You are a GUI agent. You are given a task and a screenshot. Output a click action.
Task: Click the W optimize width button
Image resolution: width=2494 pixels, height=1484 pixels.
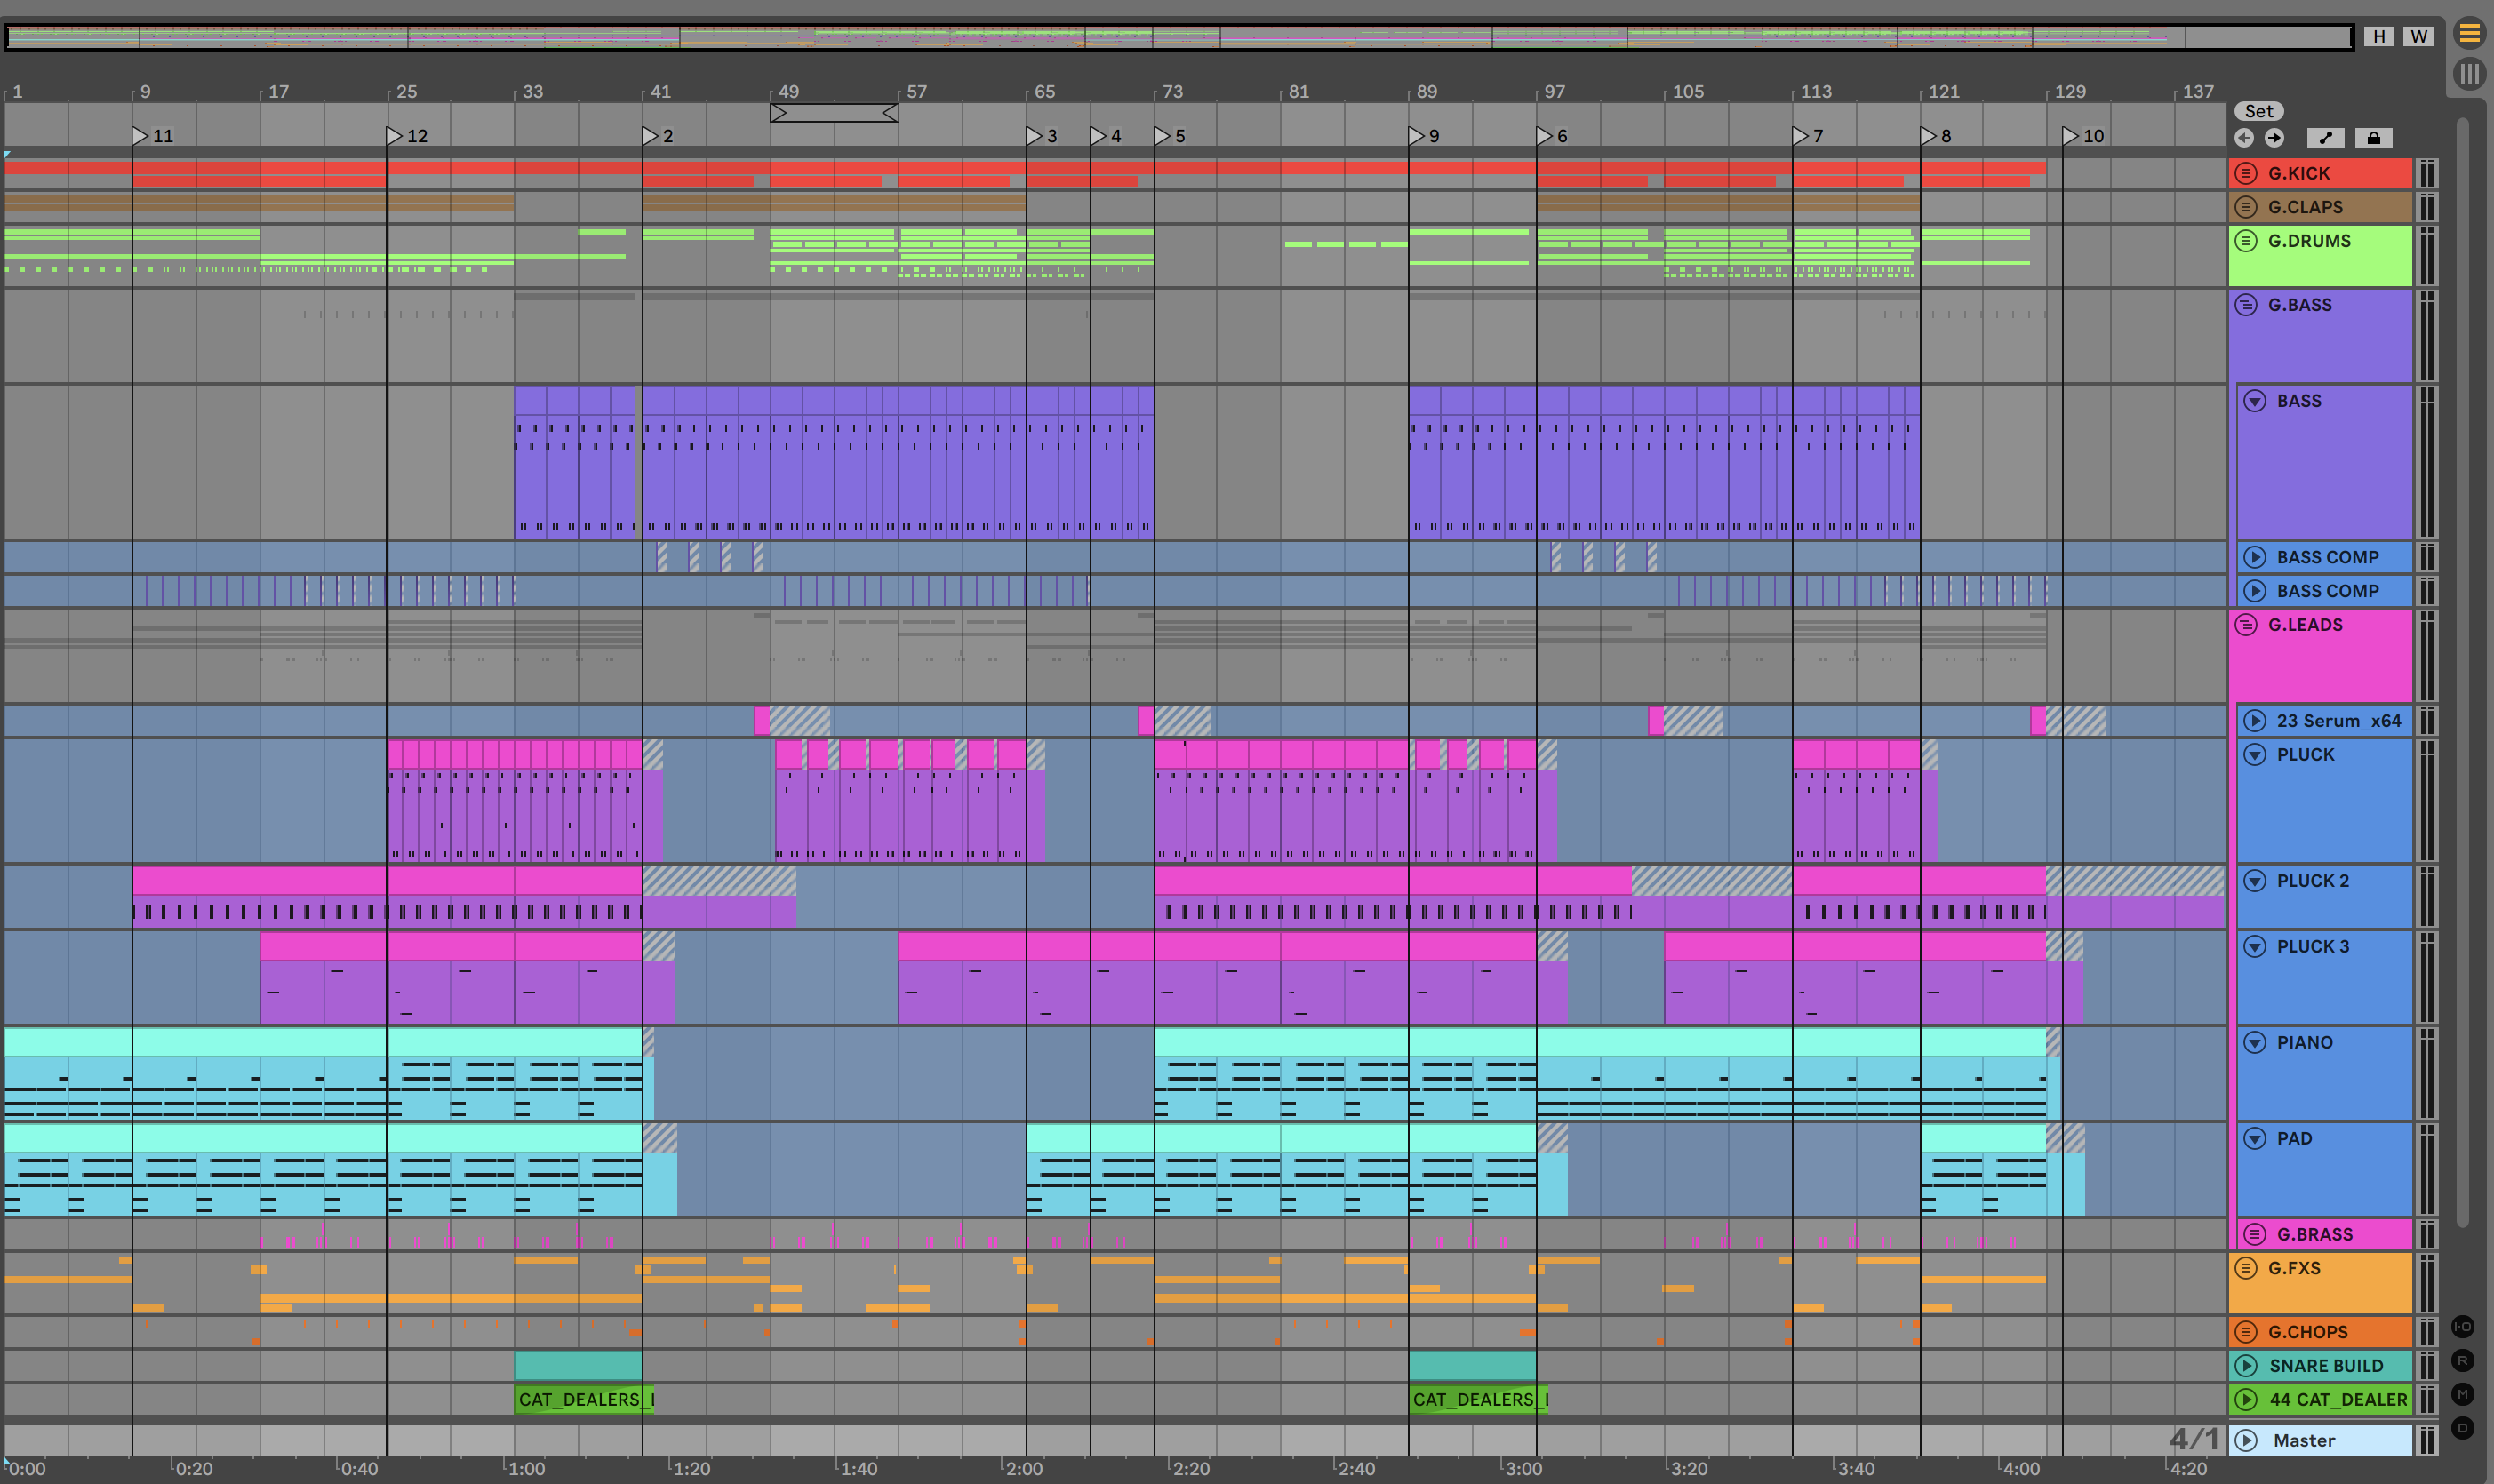[2418, 36]
